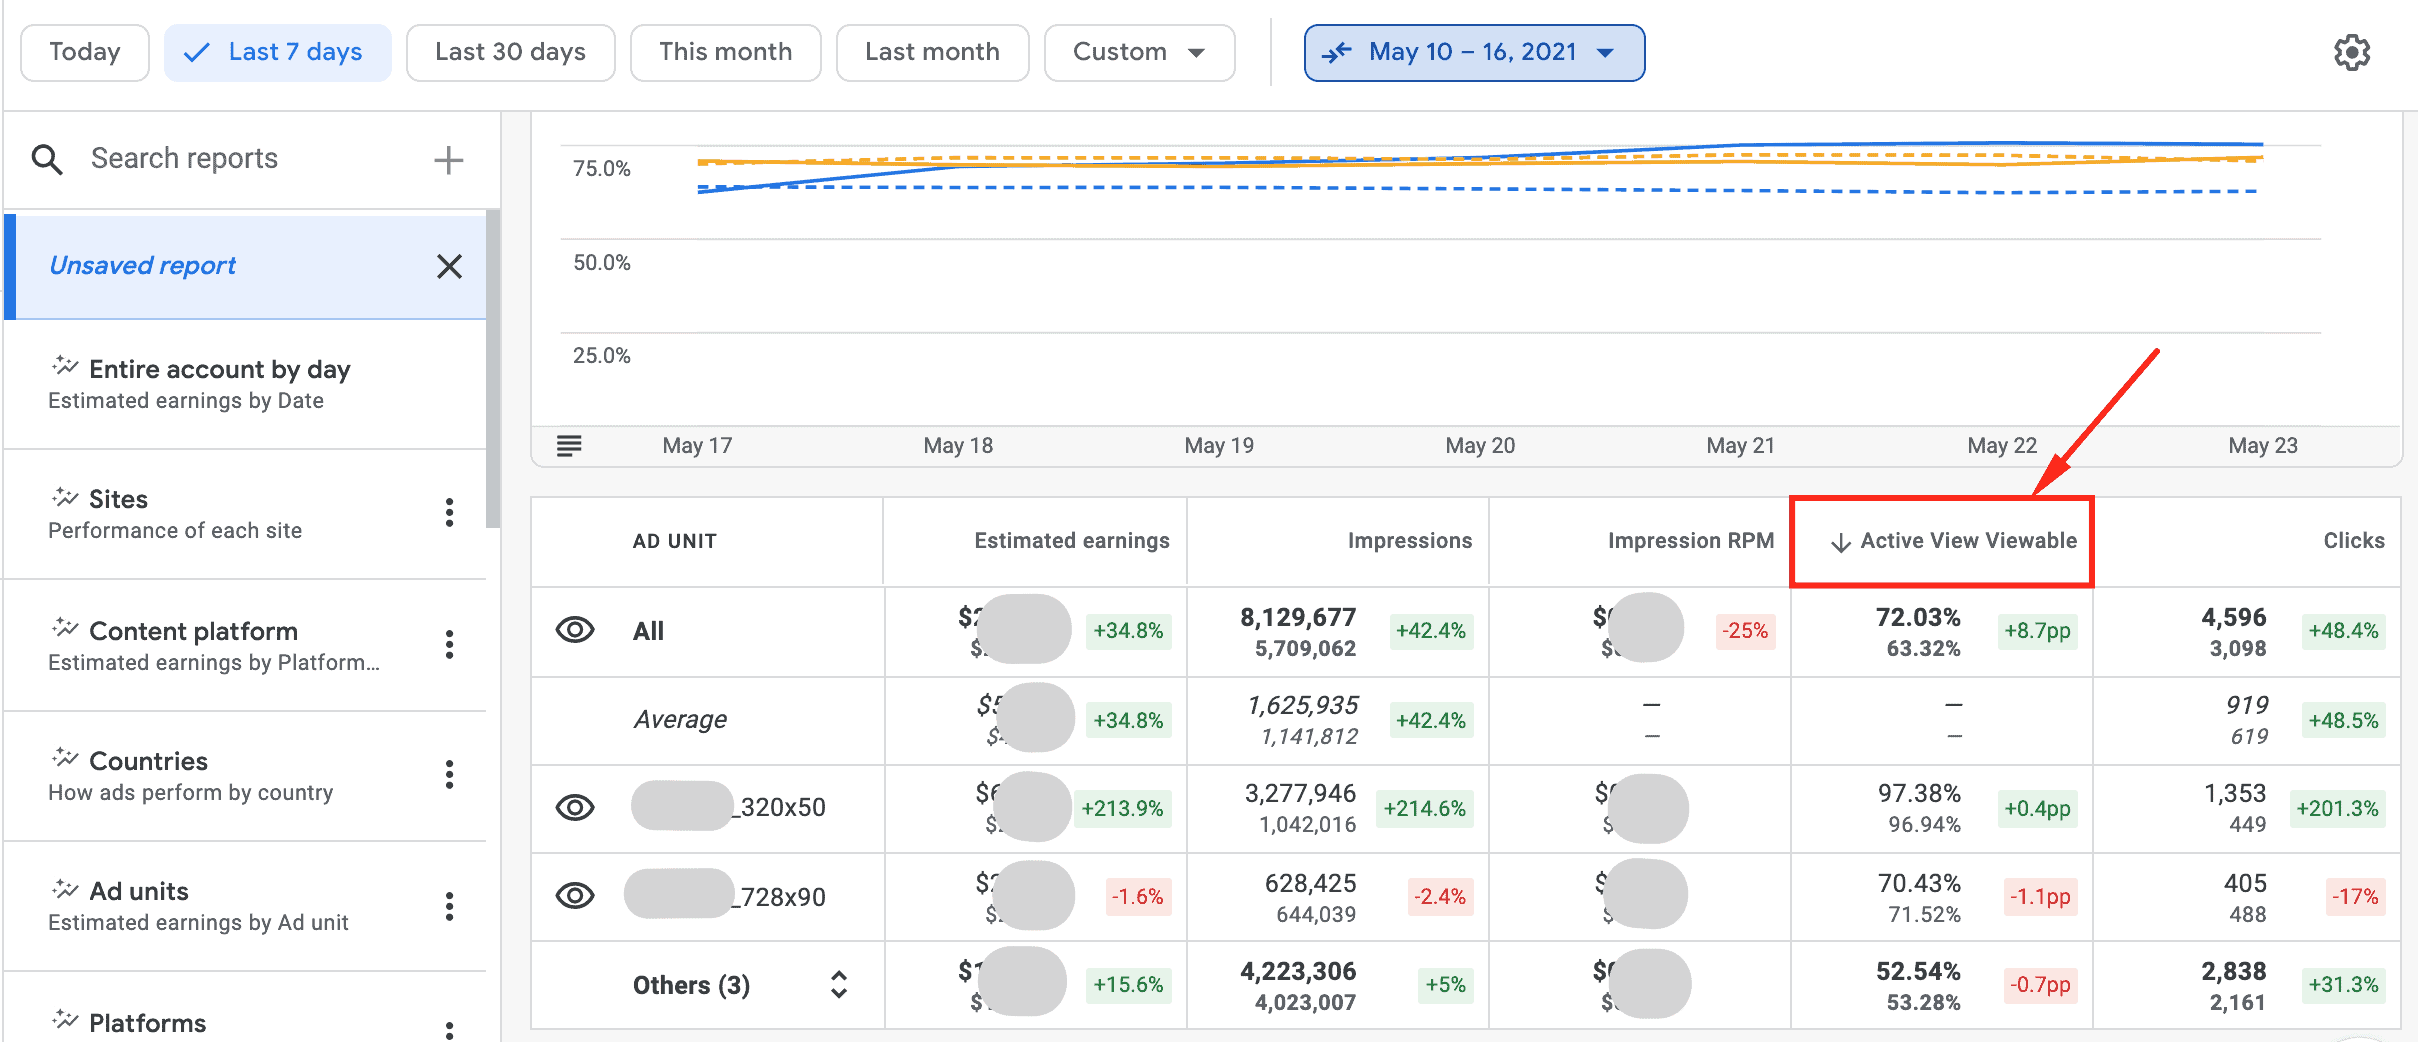Add a new report with plus icon
This screenshot has width=2418, height=1042.
pyautogui.click(x=449, y=159)
